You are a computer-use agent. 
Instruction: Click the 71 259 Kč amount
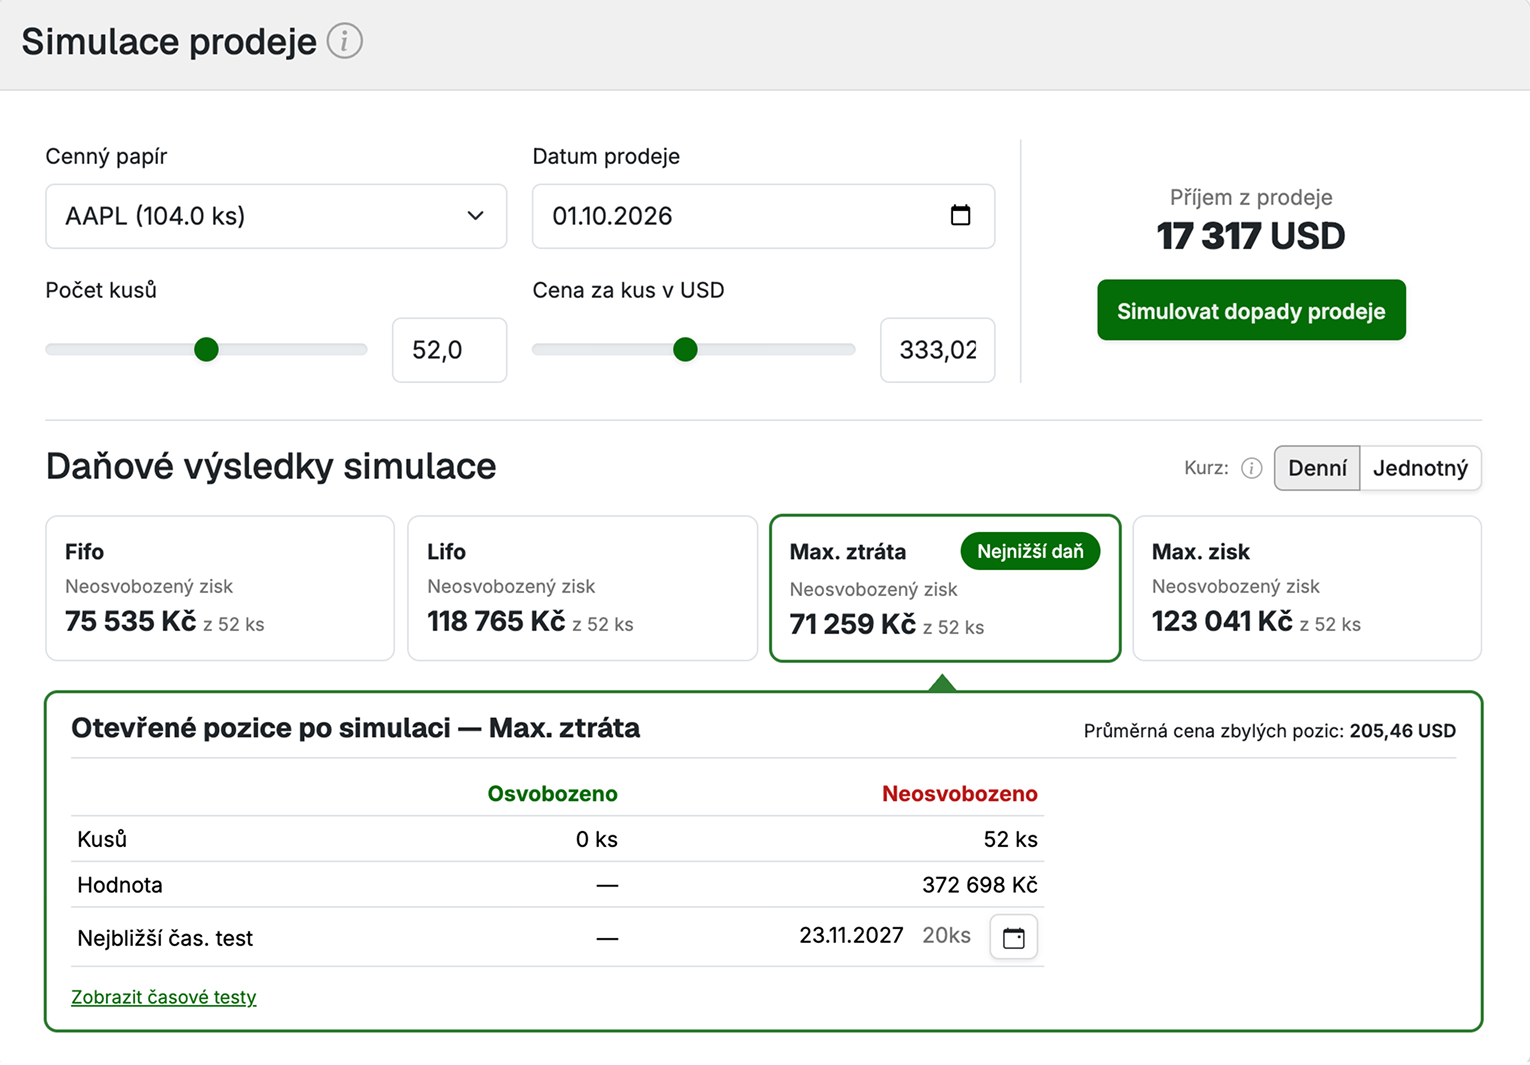853,624
